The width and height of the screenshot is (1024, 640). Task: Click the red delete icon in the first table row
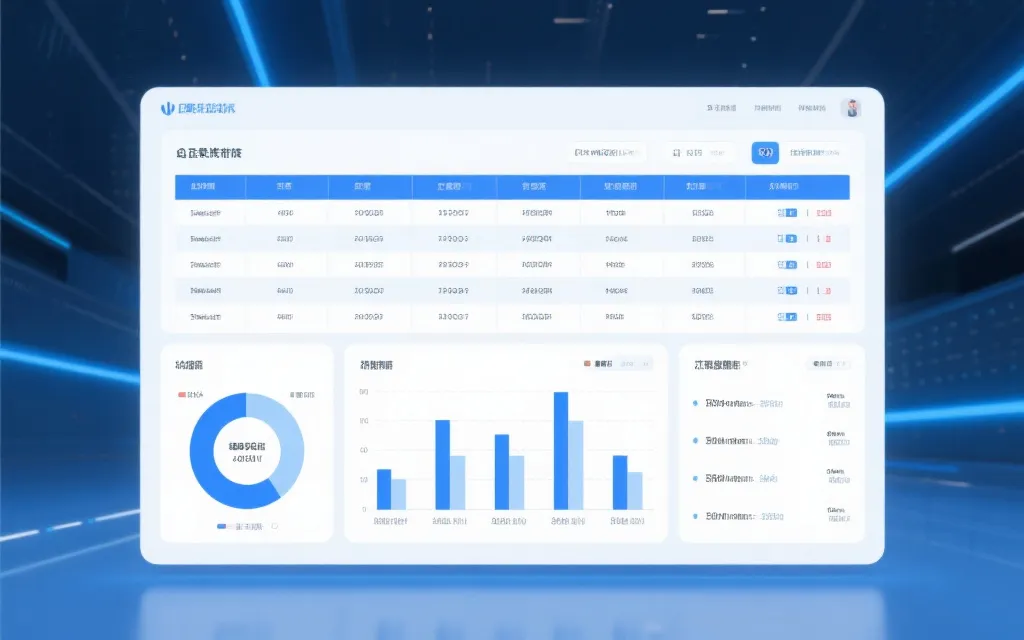(824, 213)
